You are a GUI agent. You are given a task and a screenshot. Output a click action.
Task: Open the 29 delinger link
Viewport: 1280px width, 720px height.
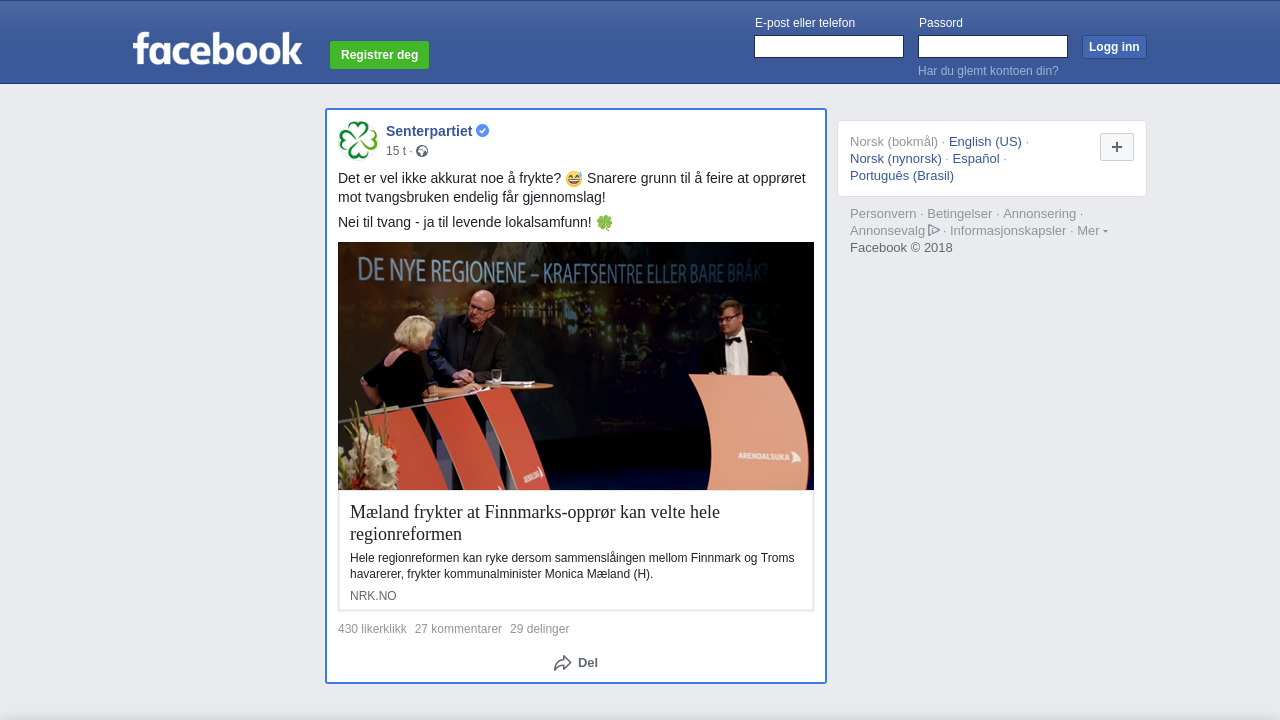pyautogui.click(x=539, y=629)
